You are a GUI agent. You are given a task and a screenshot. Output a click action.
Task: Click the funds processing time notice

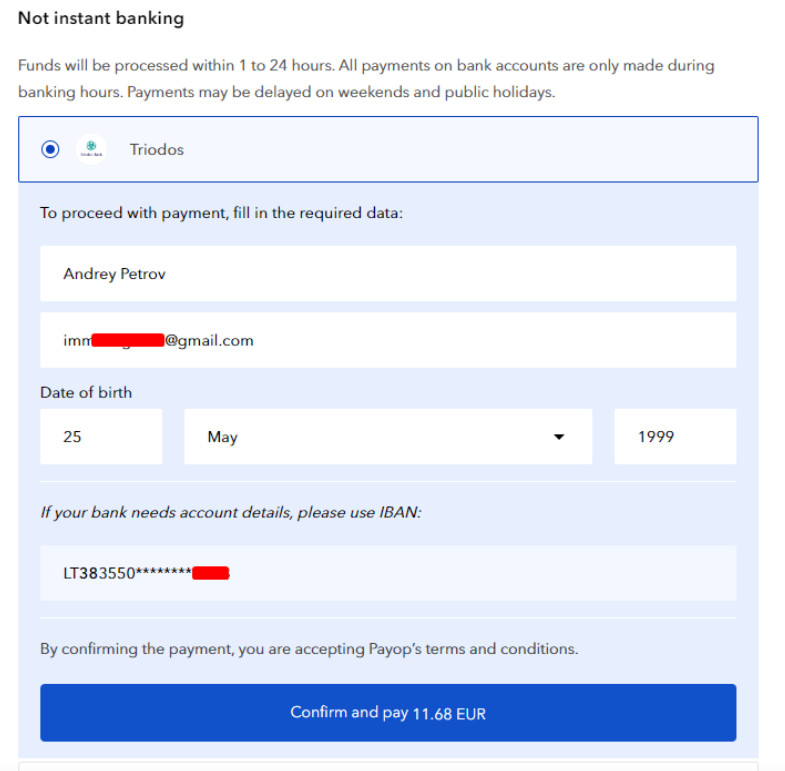[x=366, y=79]
